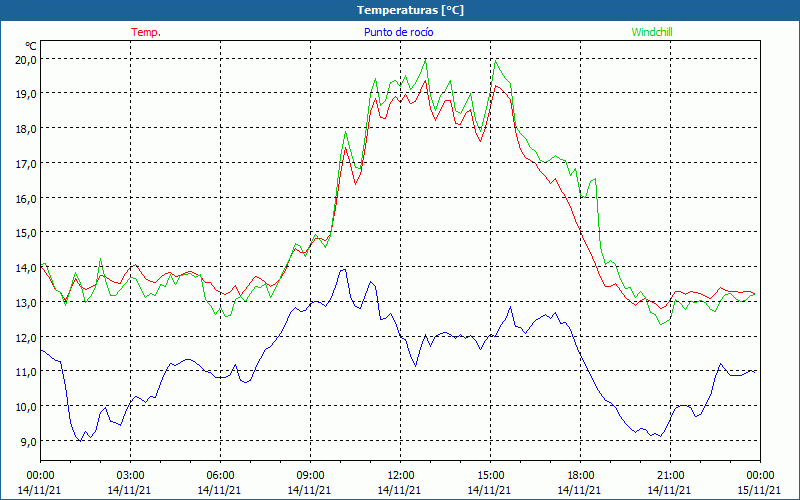This screenshot has width=800, height=500.
Task: Click the '12:00' time label
Action: pyautogui.click(x=401, y=476)
